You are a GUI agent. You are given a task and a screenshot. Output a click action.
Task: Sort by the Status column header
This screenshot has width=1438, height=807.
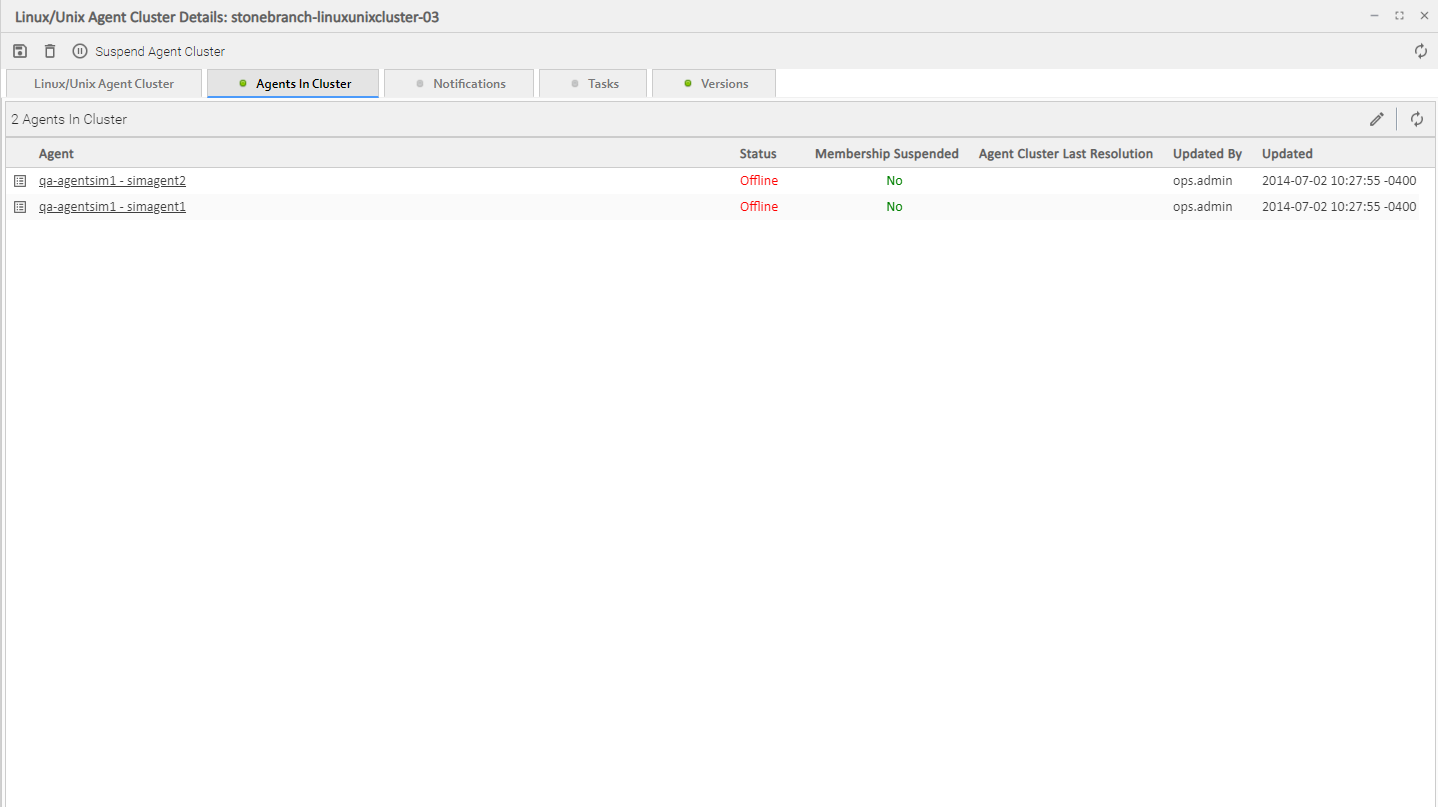pyautogui.click(x=758, y=154)
